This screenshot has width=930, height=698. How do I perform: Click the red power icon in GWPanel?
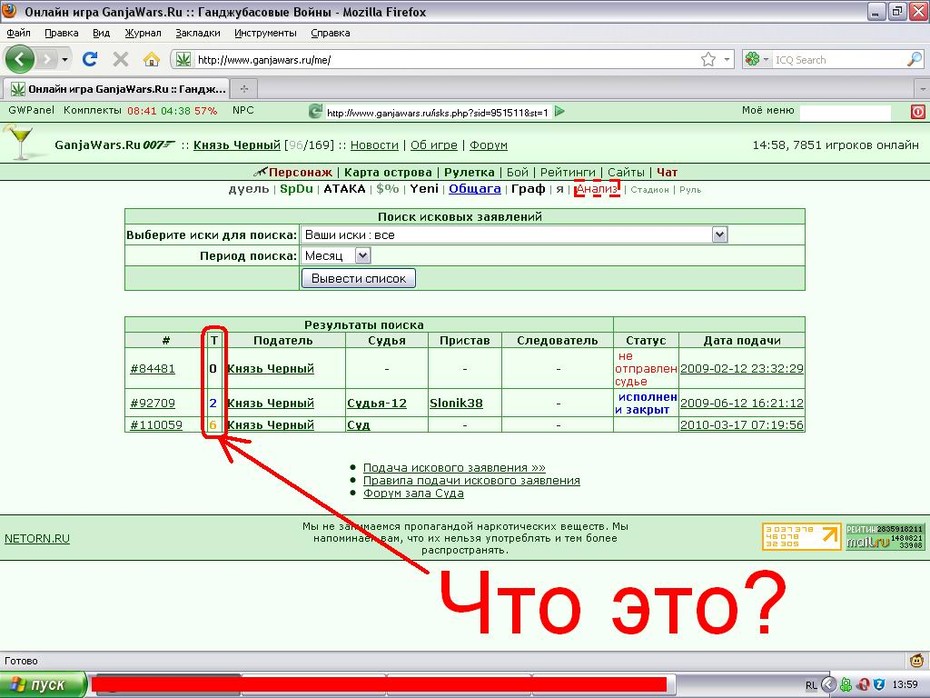coord(918,111)
